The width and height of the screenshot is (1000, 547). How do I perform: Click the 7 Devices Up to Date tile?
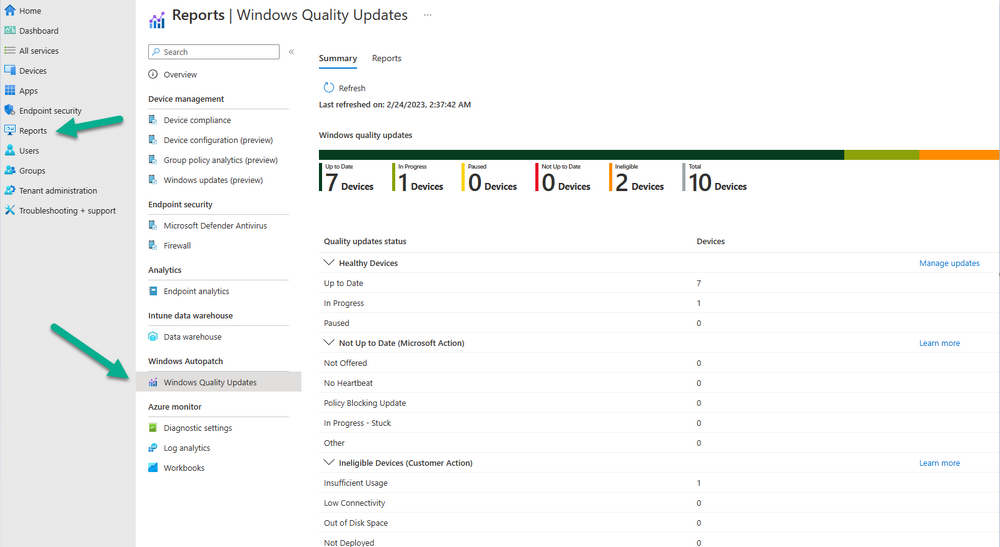[x=347, y=177]
